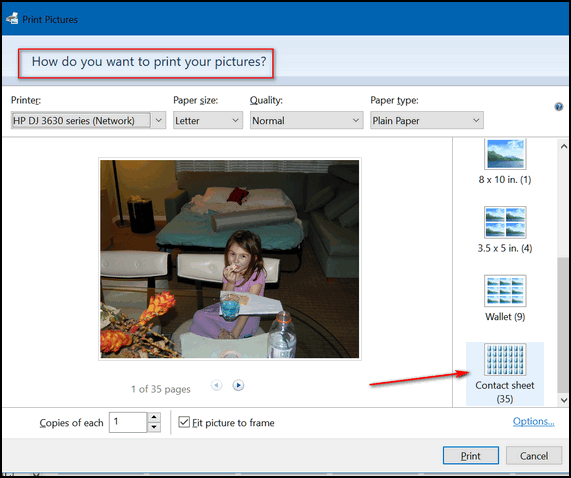This screenshot has width=571, height=478.
Task: Click the Print Pictures title bar icon
Action: (12, 19)
